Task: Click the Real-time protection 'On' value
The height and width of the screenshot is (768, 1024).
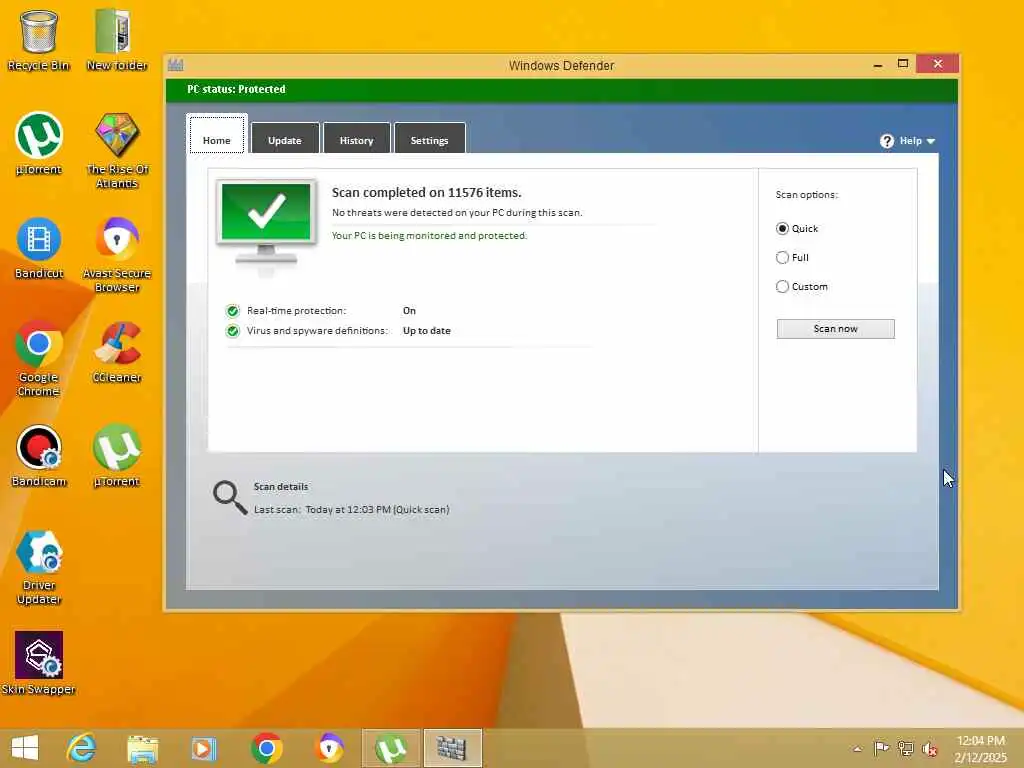Action: pos(409,311)
